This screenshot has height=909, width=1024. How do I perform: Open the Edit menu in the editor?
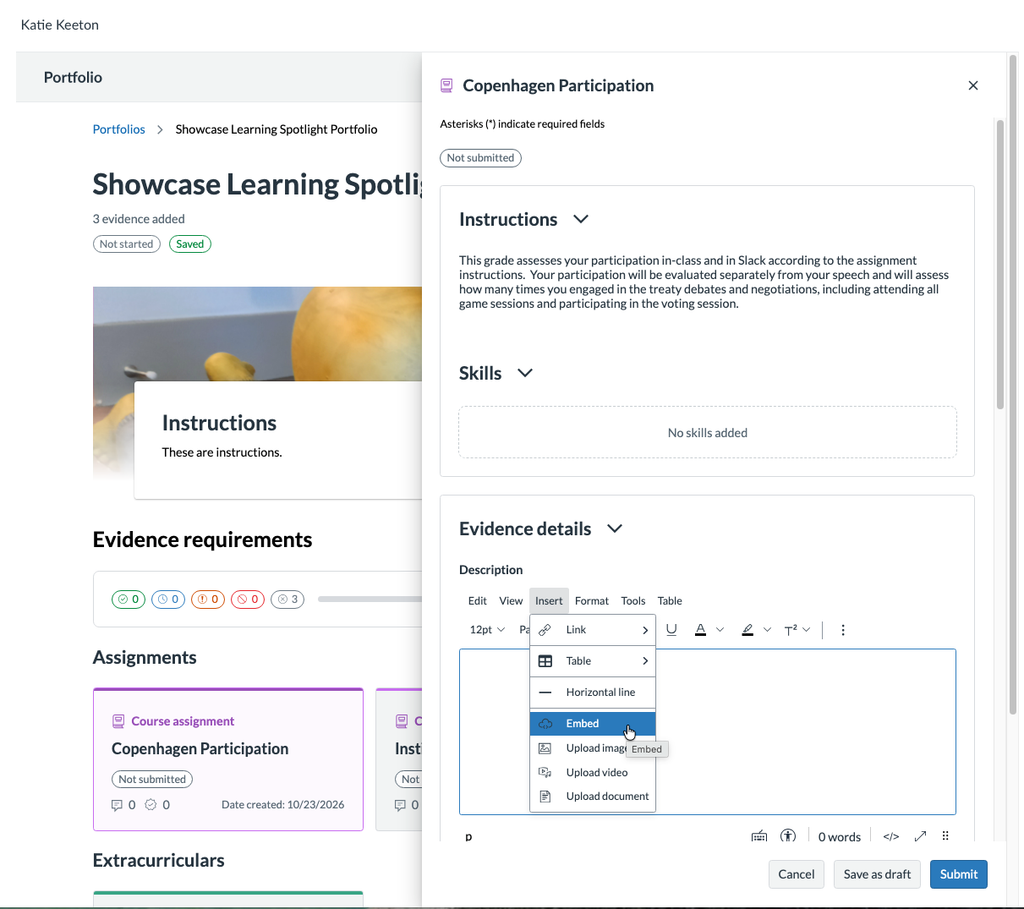click(x=477, y=601)
